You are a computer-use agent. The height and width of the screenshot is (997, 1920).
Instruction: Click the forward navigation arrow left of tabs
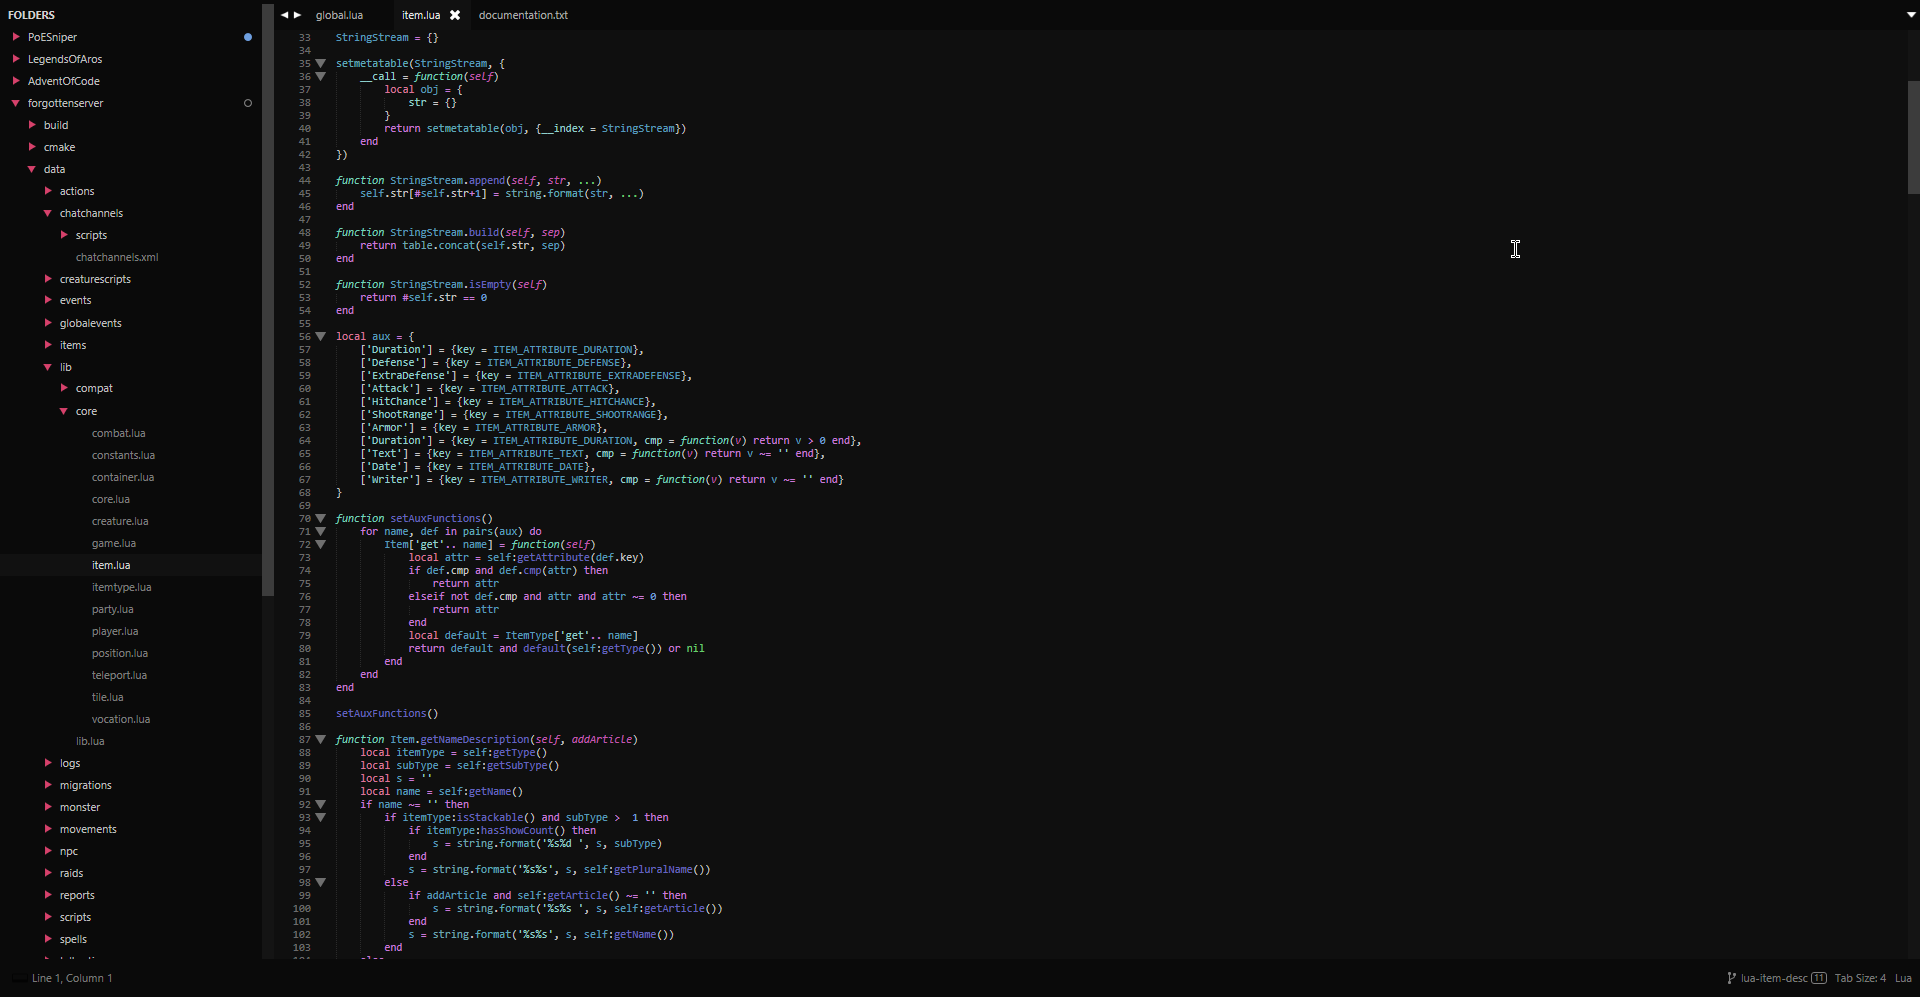click(295, 15)
